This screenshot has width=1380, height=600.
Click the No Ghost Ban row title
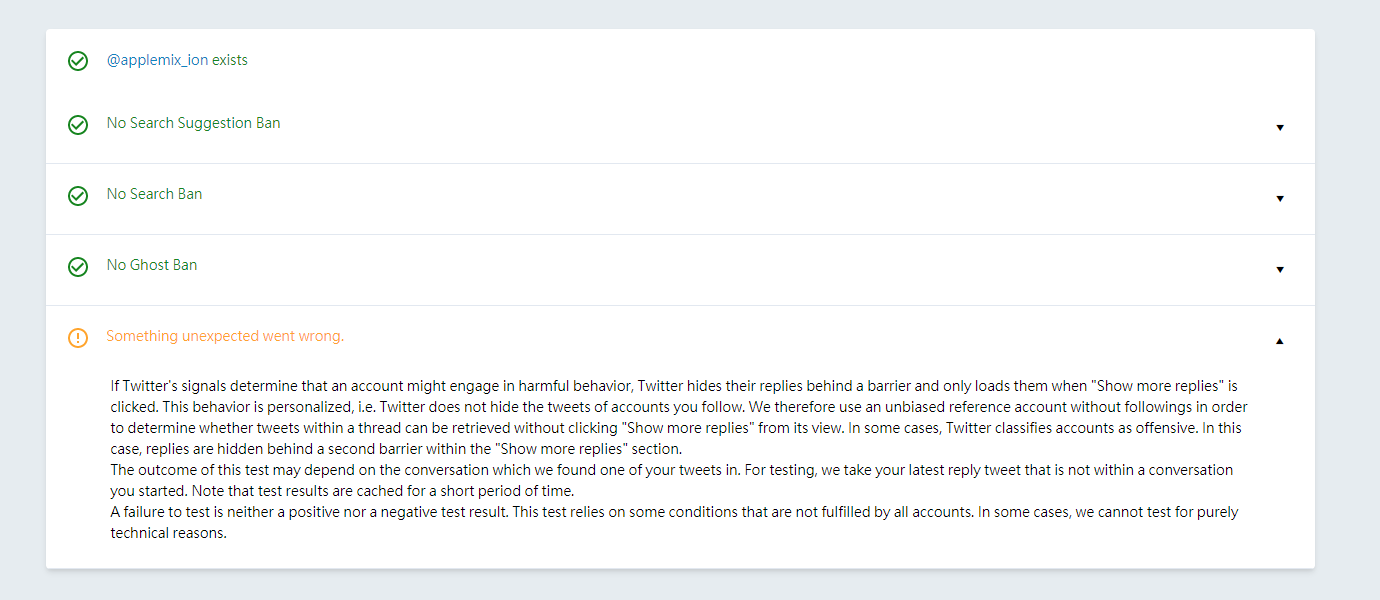(x=152, y=265)
